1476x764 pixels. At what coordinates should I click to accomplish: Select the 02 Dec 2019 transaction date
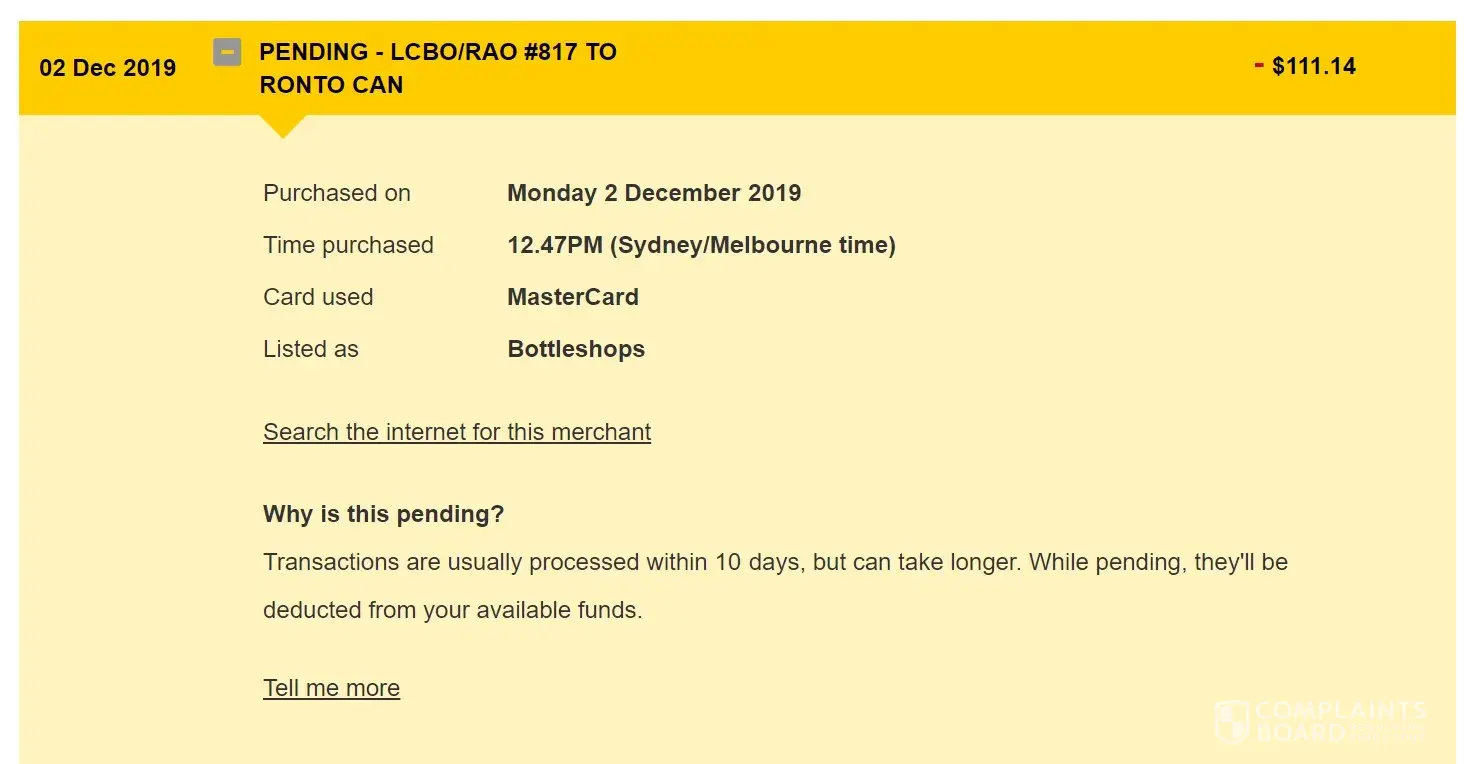tap(107, 68)
